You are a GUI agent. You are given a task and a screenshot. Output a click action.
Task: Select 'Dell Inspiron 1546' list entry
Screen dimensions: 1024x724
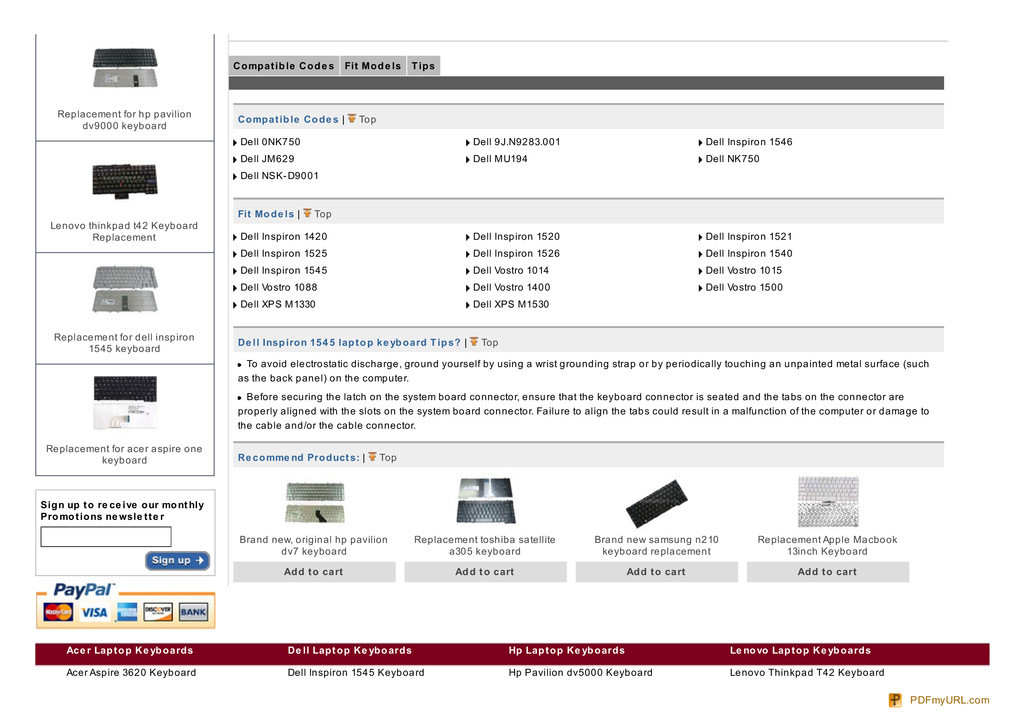pyautogui.click(x=749, y=142)
